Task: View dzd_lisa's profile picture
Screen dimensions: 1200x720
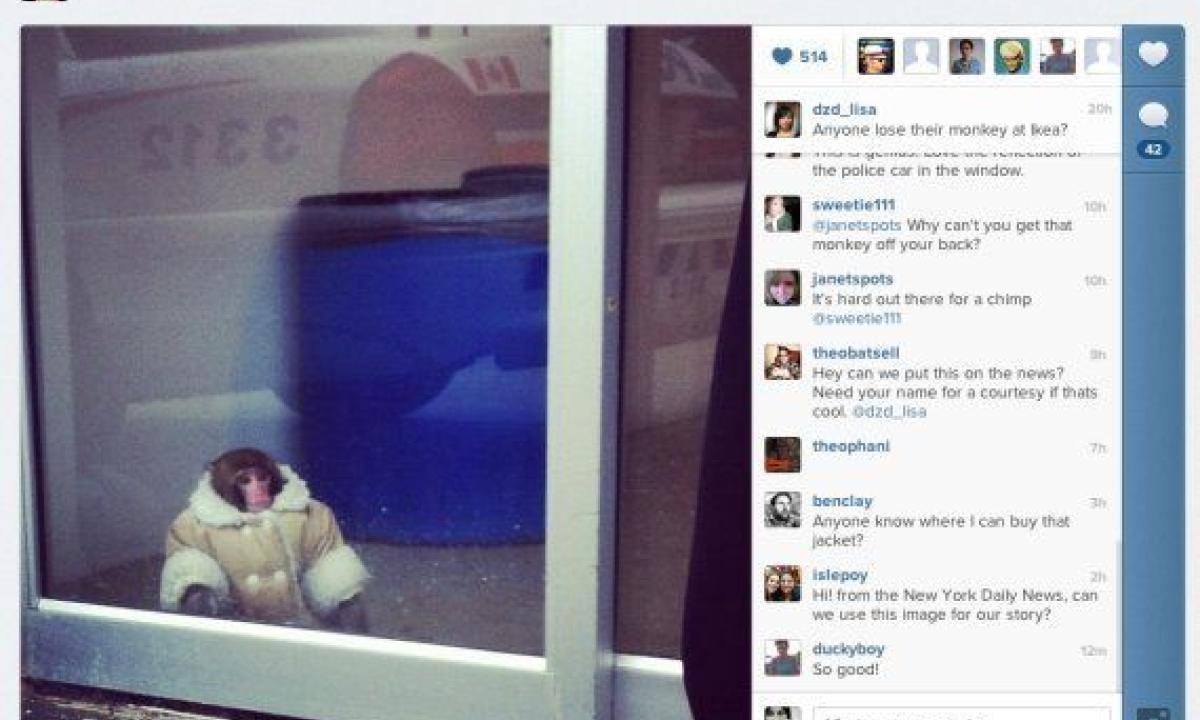Action: coord(782,119)
